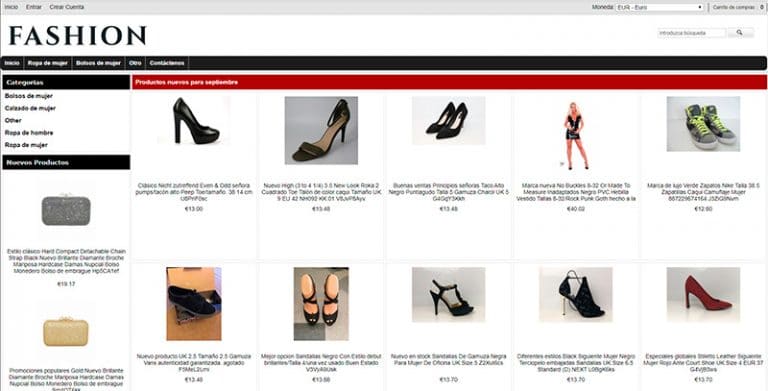Screen dimensions: 768x391
Task: Click the €19.17 clutch price
Action: point(66,284)
